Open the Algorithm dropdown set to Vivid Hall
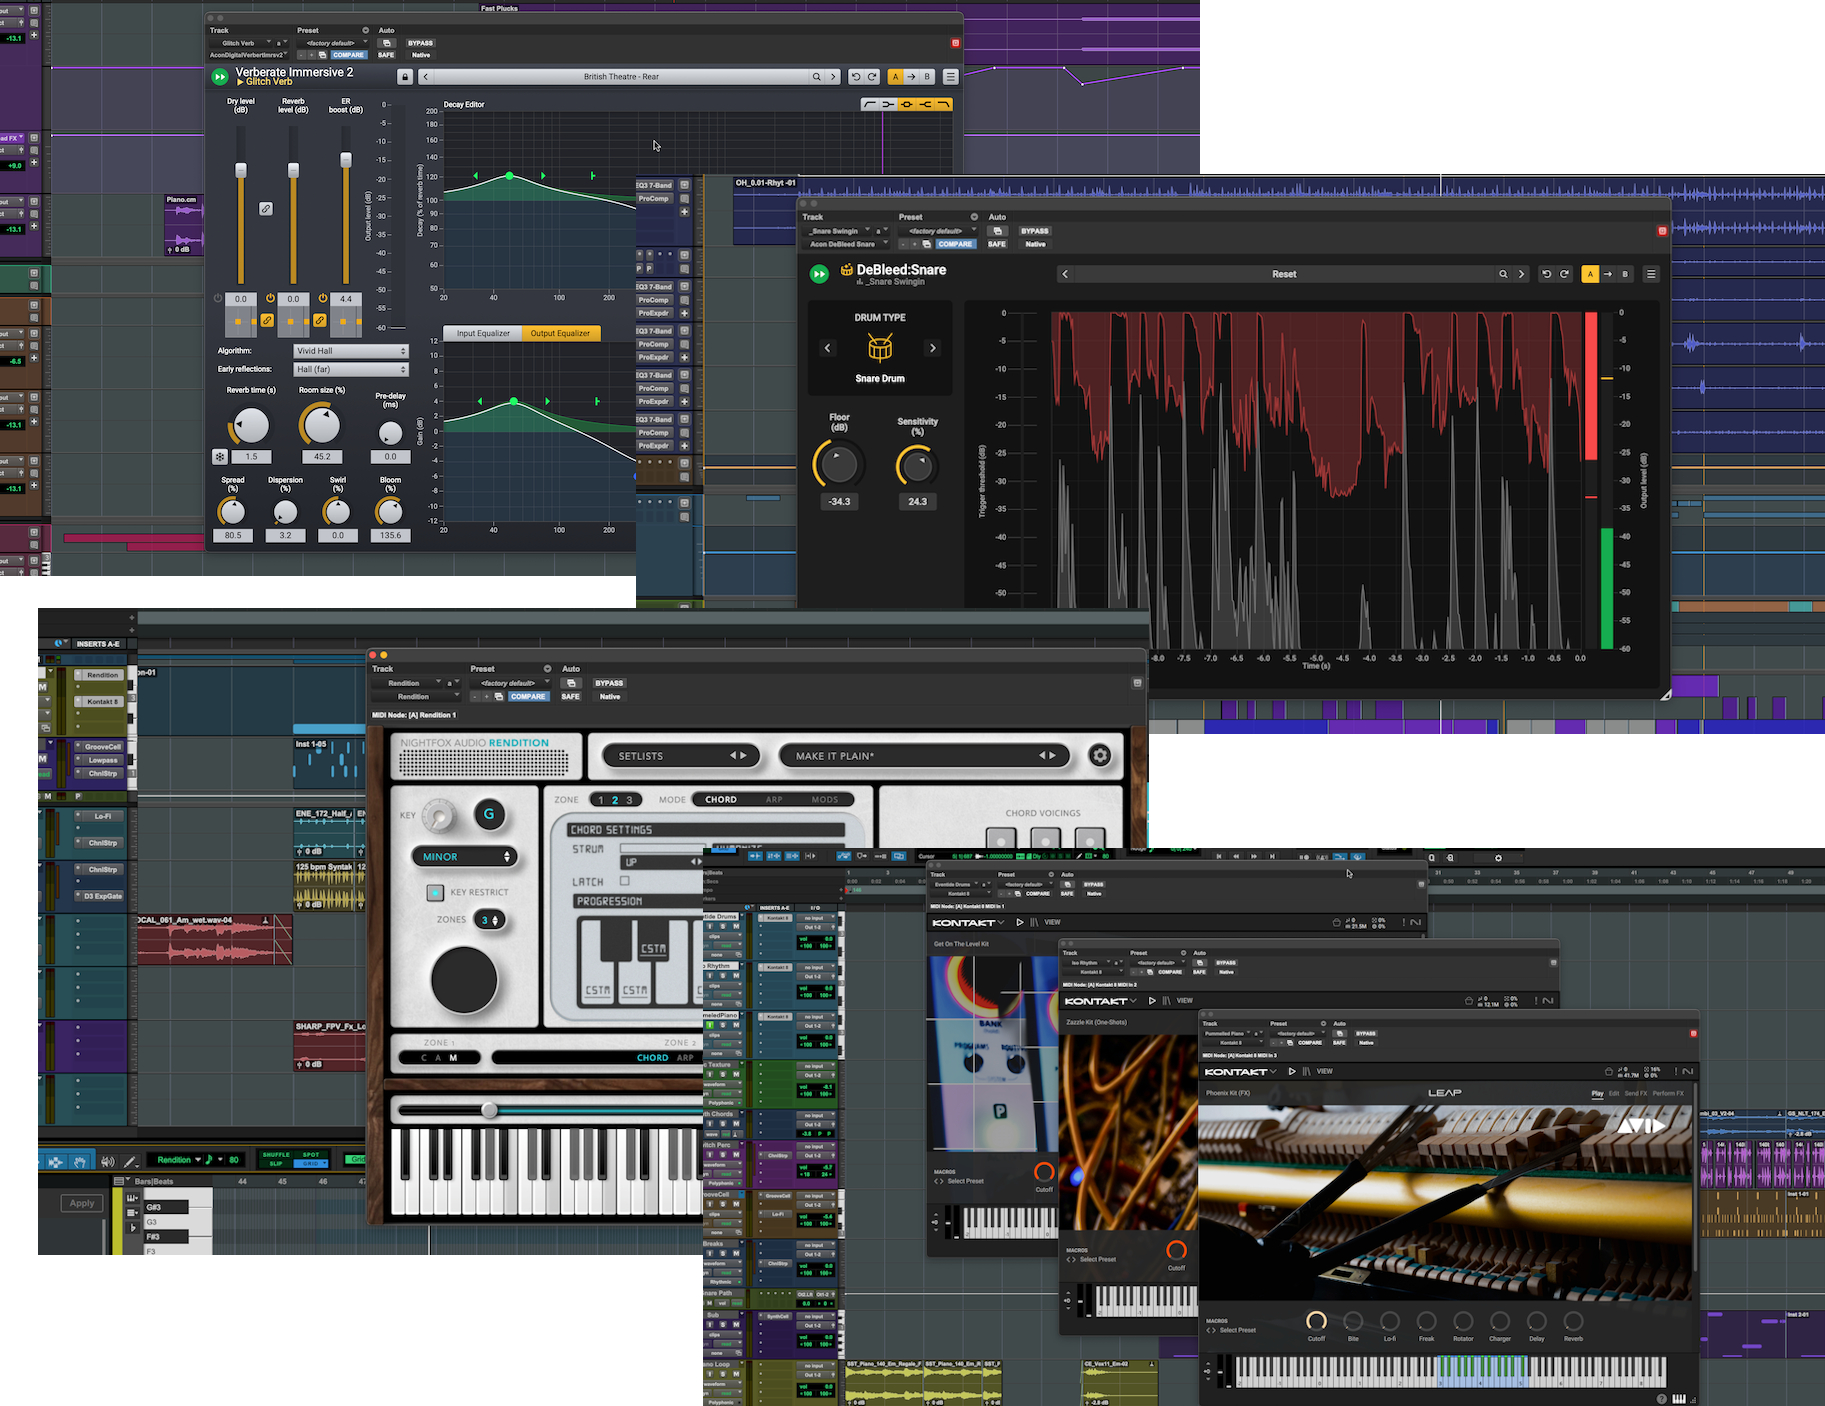 351,351
